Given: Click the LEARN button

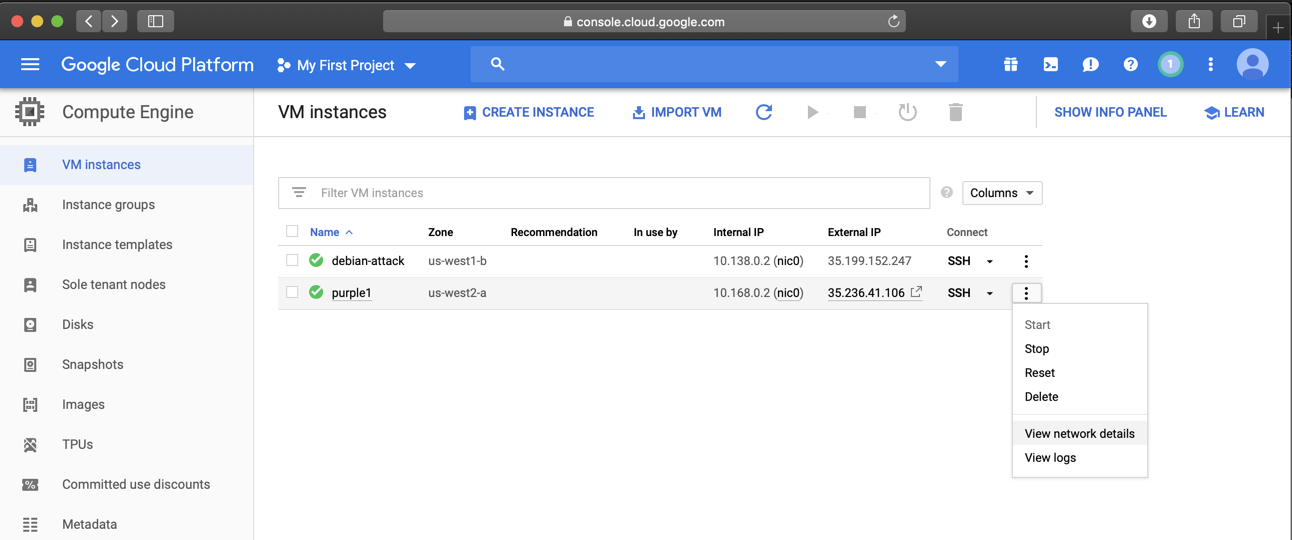Looking at the screenshot, I should point(1235,112).
